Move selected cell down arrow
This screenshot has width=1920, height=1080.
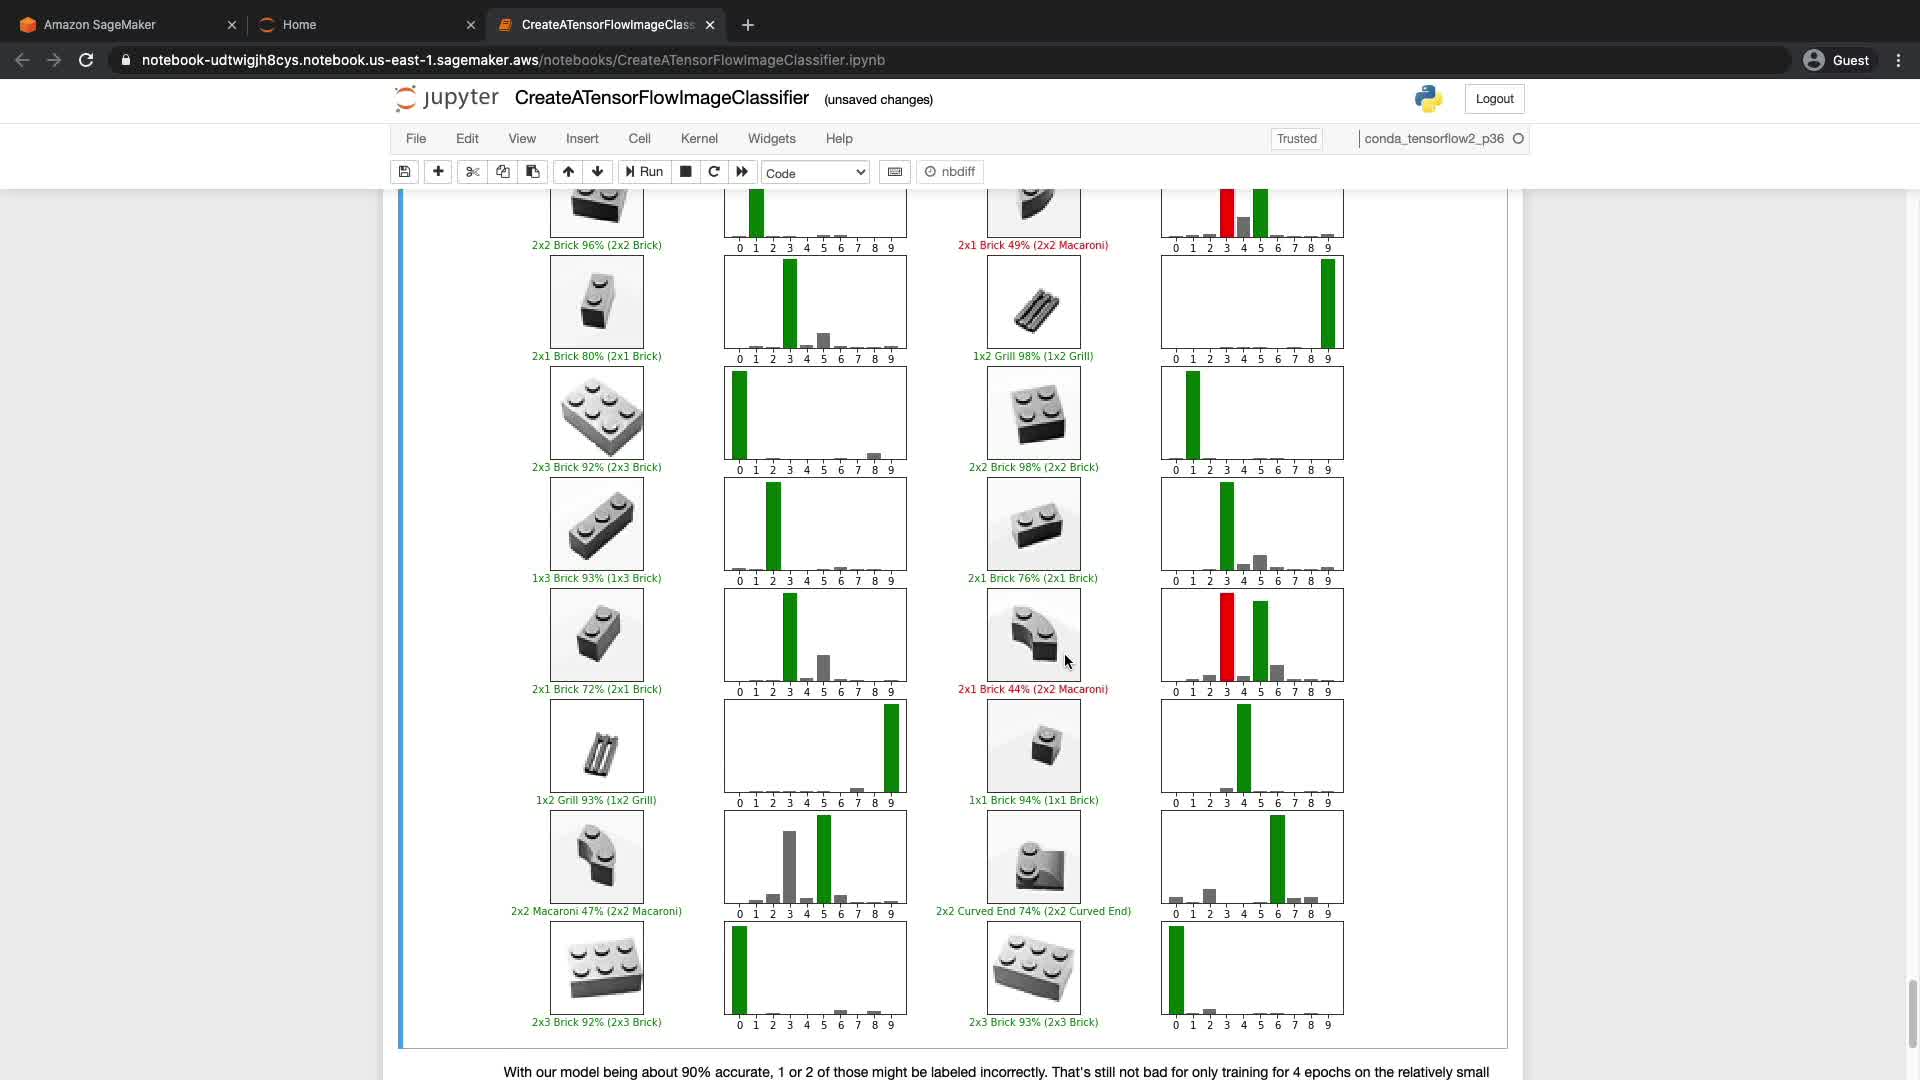pyautogui.click(x=598, y=172)
